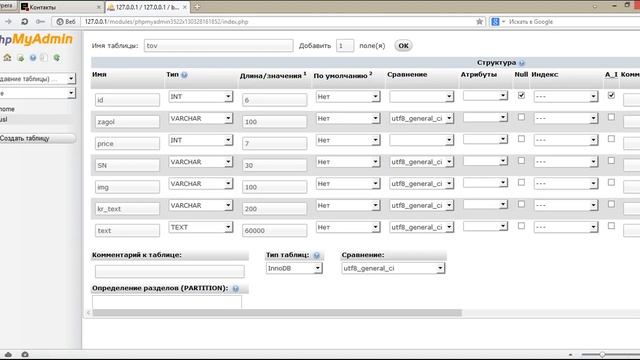Click OK button to add fields

point(403,46)
